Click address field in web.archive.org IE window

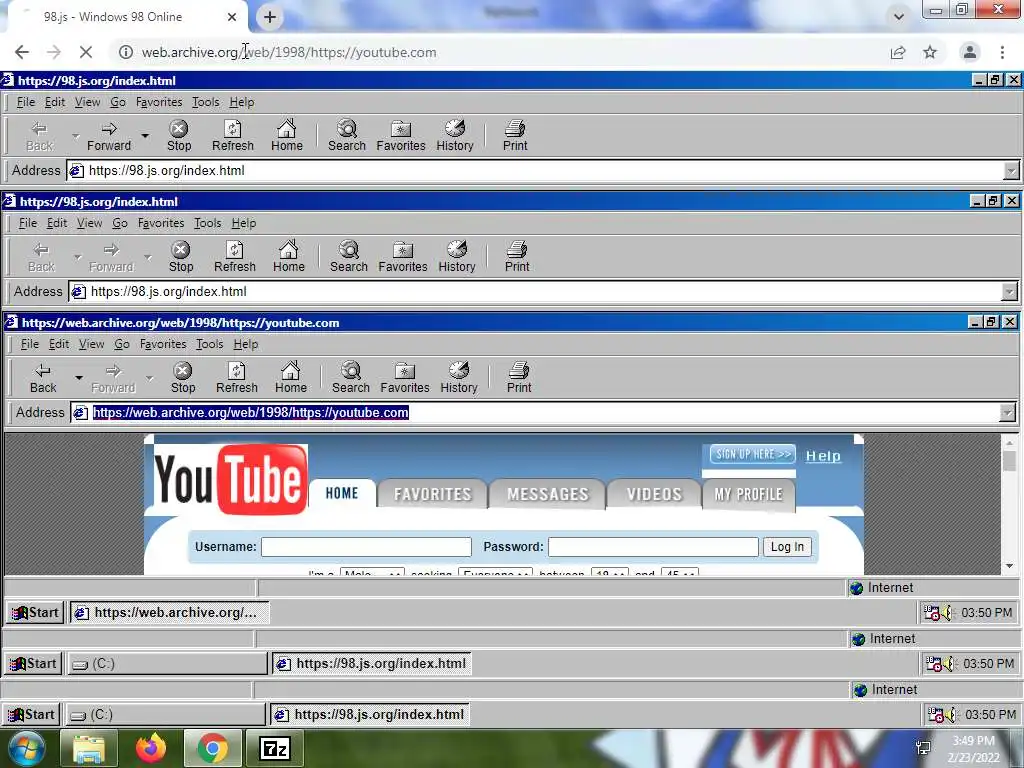[536, 413]
